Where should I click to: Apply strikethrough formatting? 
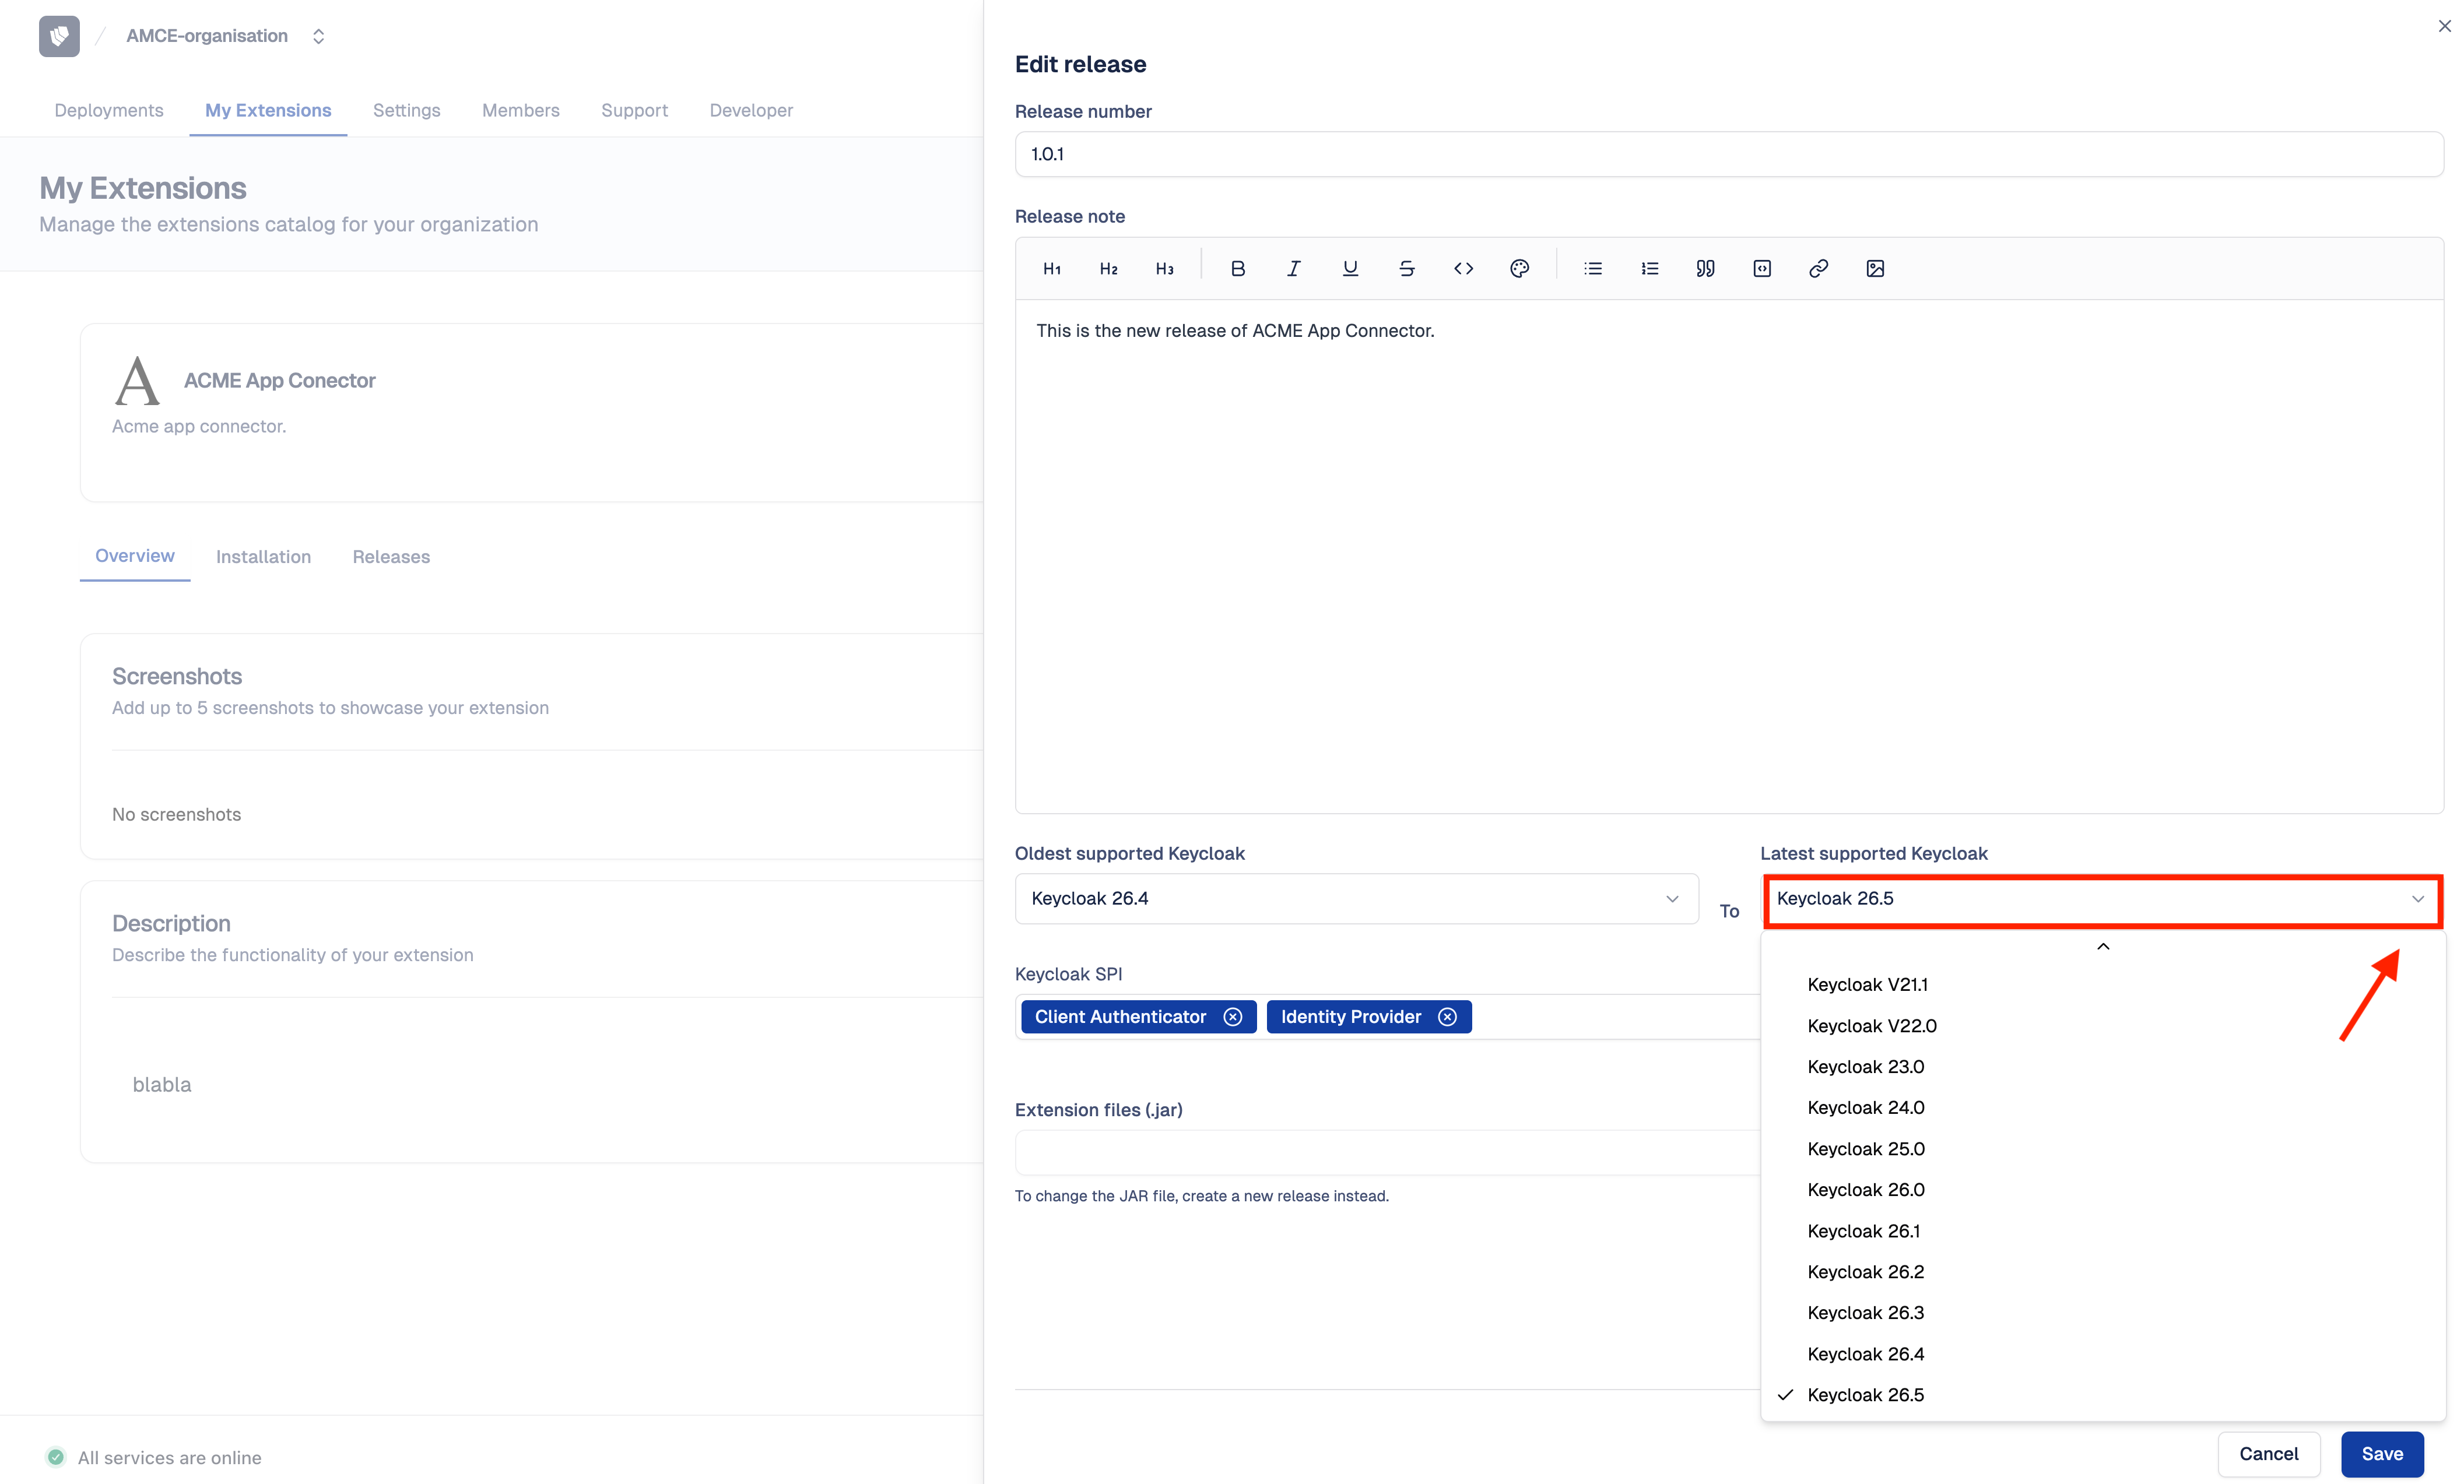tap(1407, 268)
